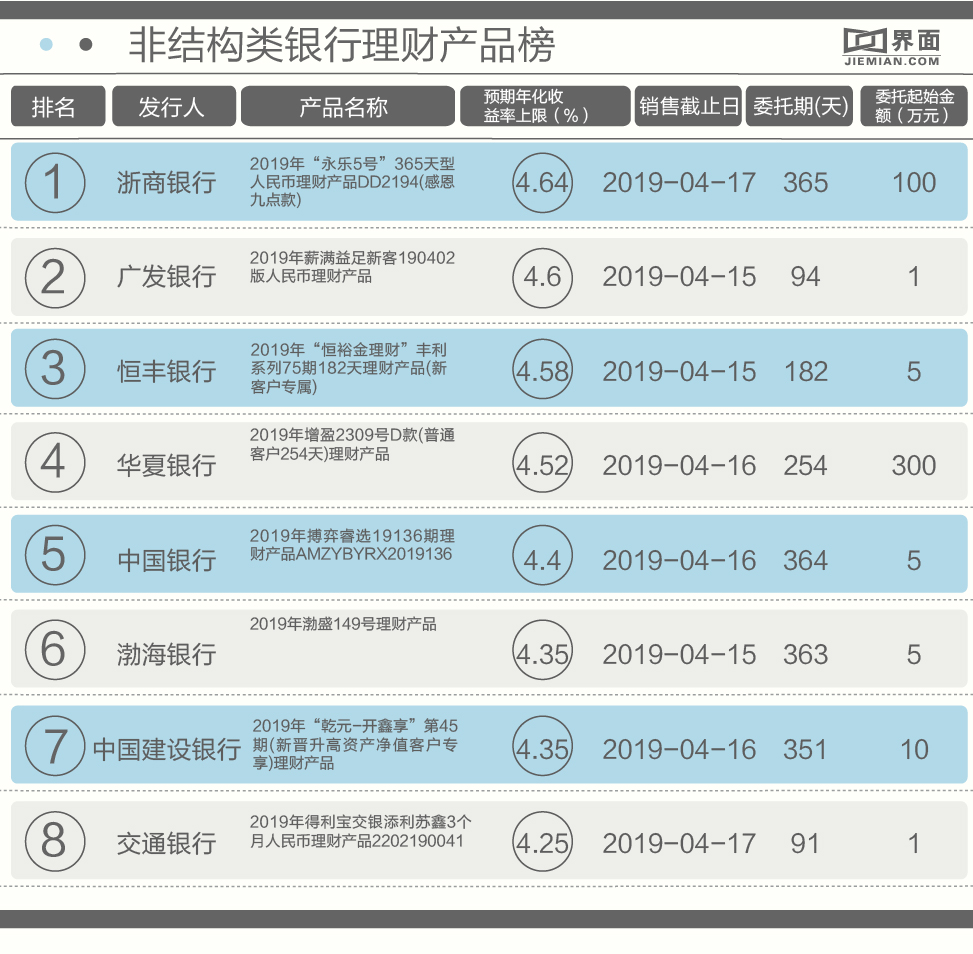
Task: Click the 发行人 column header
Action: tap(174, 106)
